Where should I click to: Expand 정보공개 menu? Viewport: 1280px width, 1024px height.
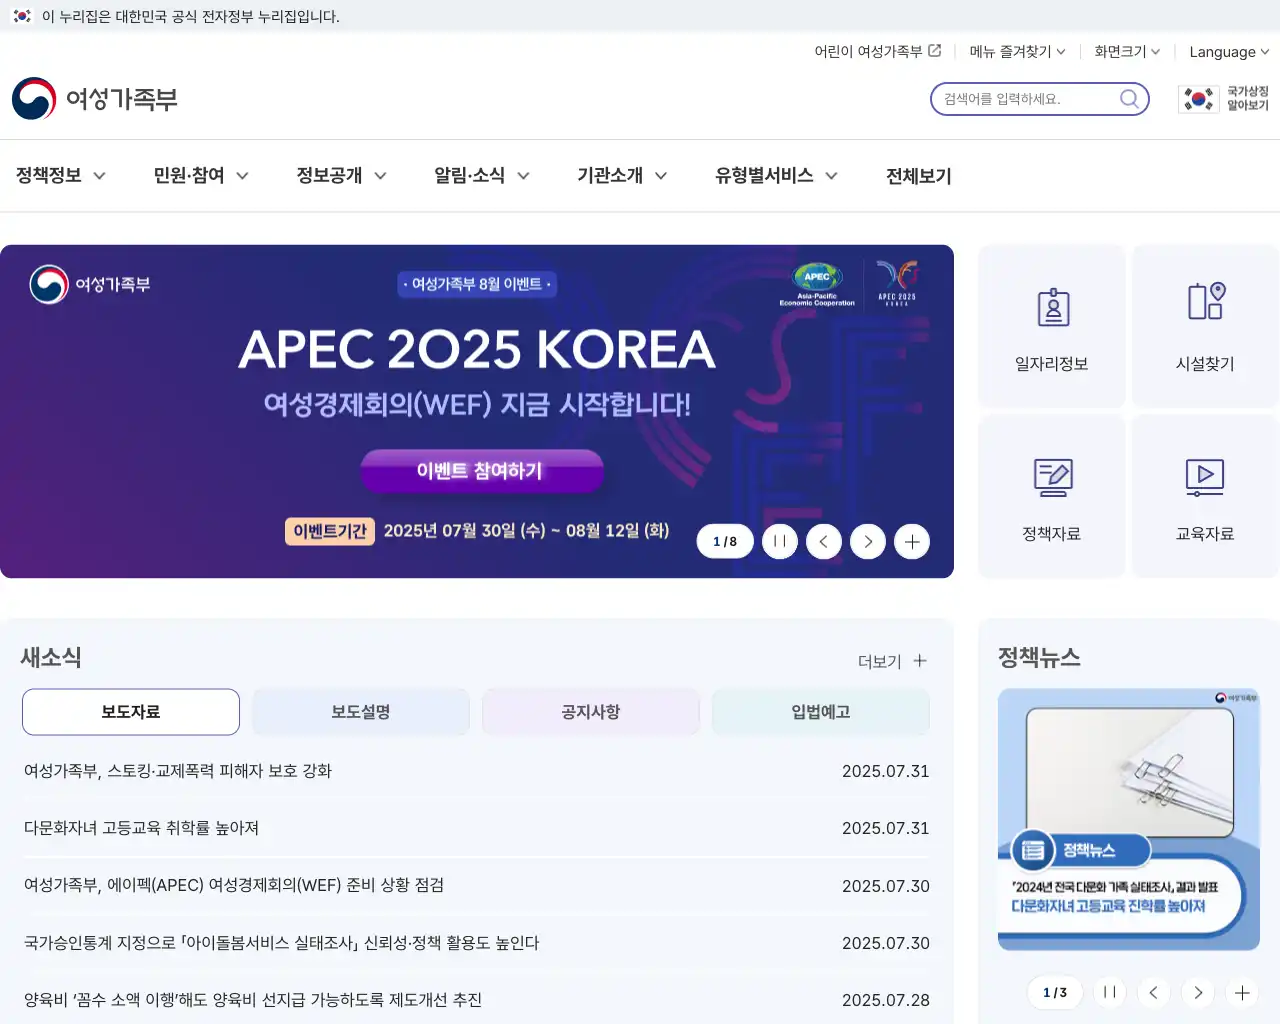(x=342, y=175)
